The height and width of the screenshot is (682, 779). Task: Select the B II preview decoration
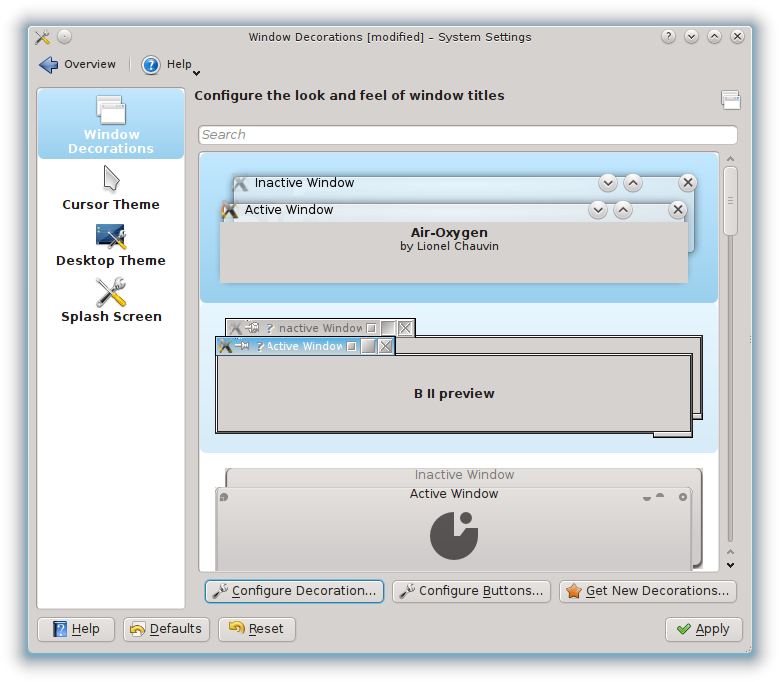click(459, 379)
